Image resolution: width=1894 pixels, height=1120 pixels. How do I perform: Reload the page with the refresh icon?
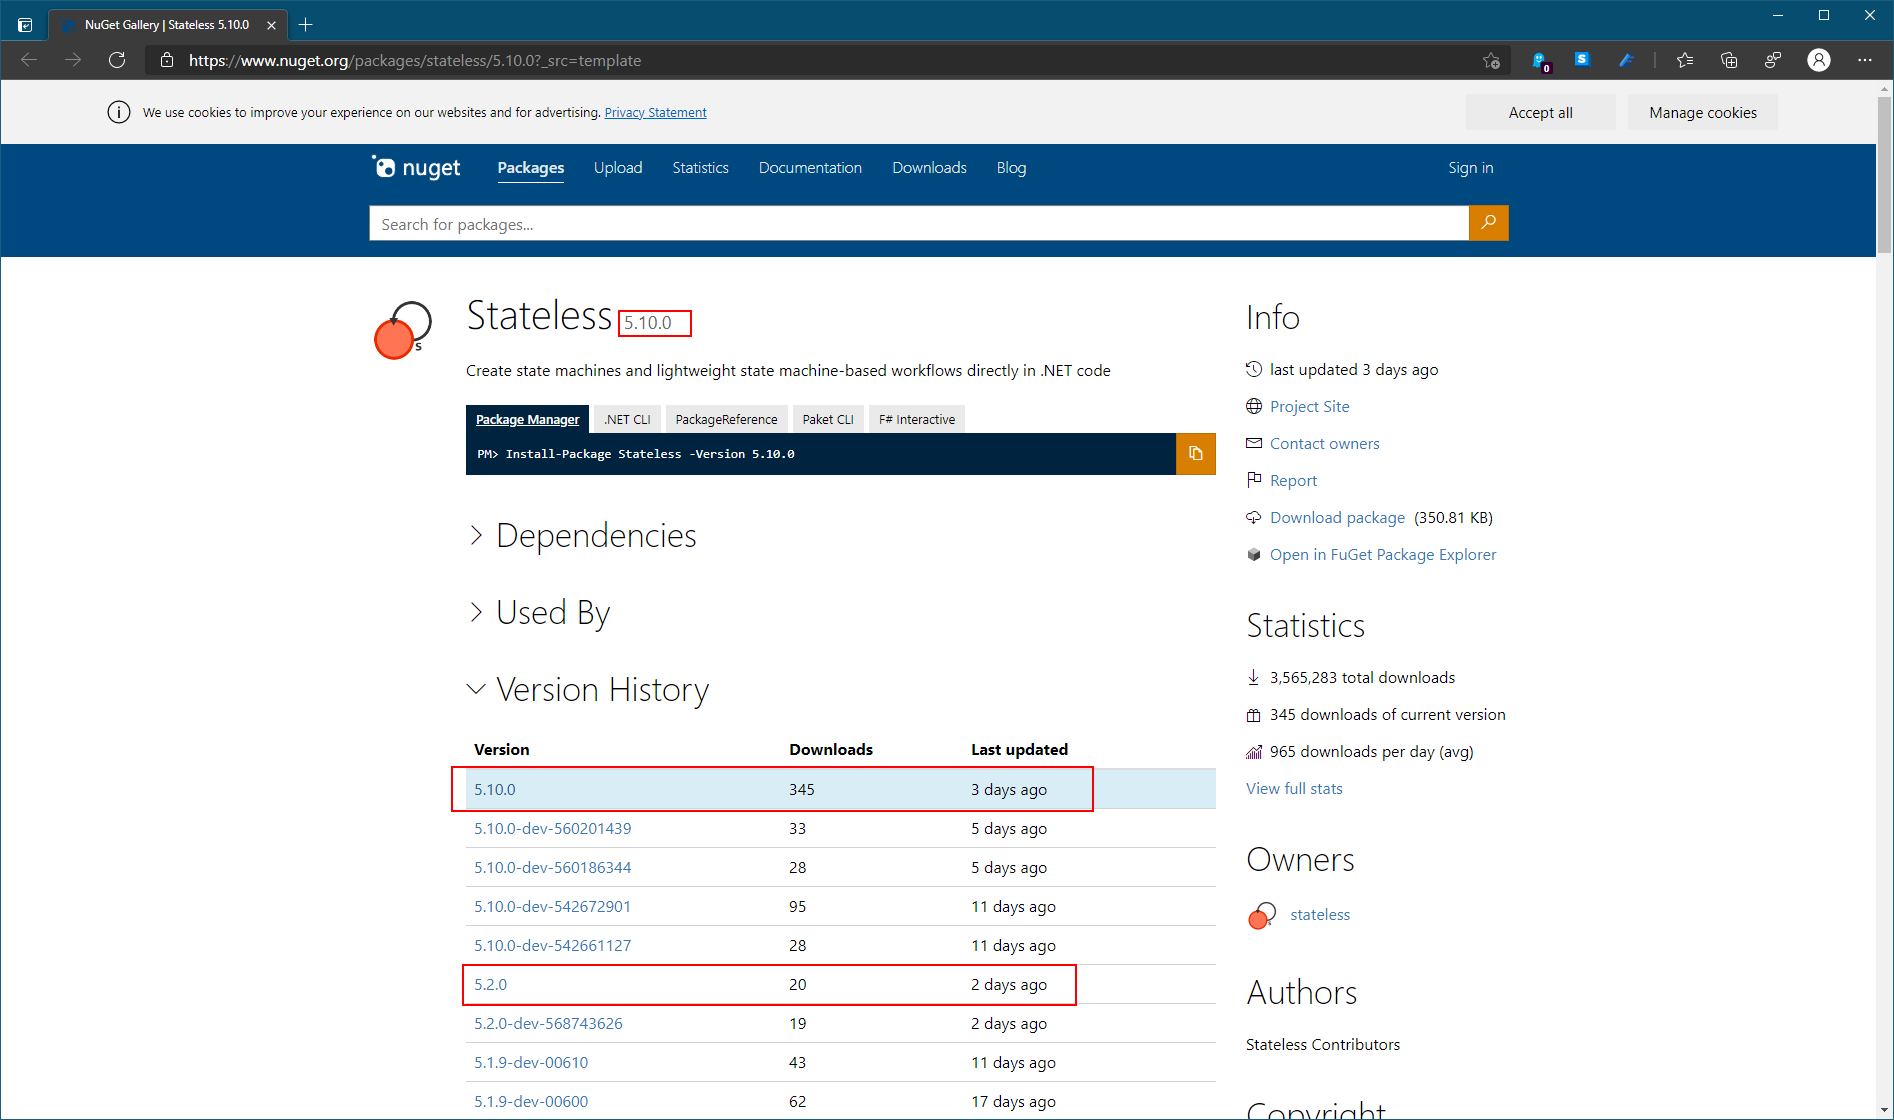117,60
